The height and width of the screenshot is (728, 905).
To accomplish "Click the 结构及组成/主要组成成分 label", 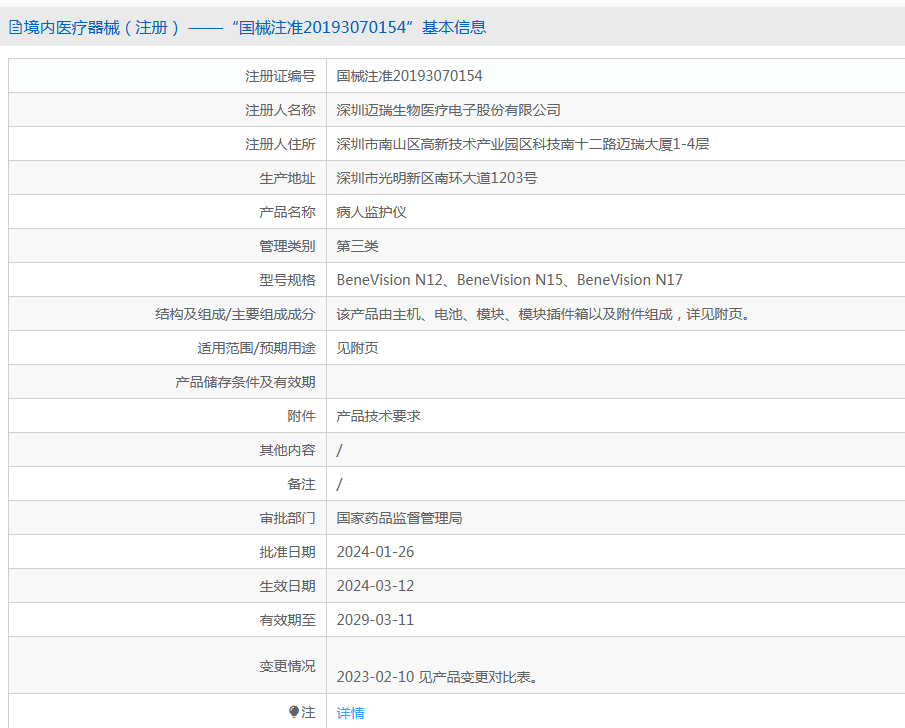I will point(235,314).
